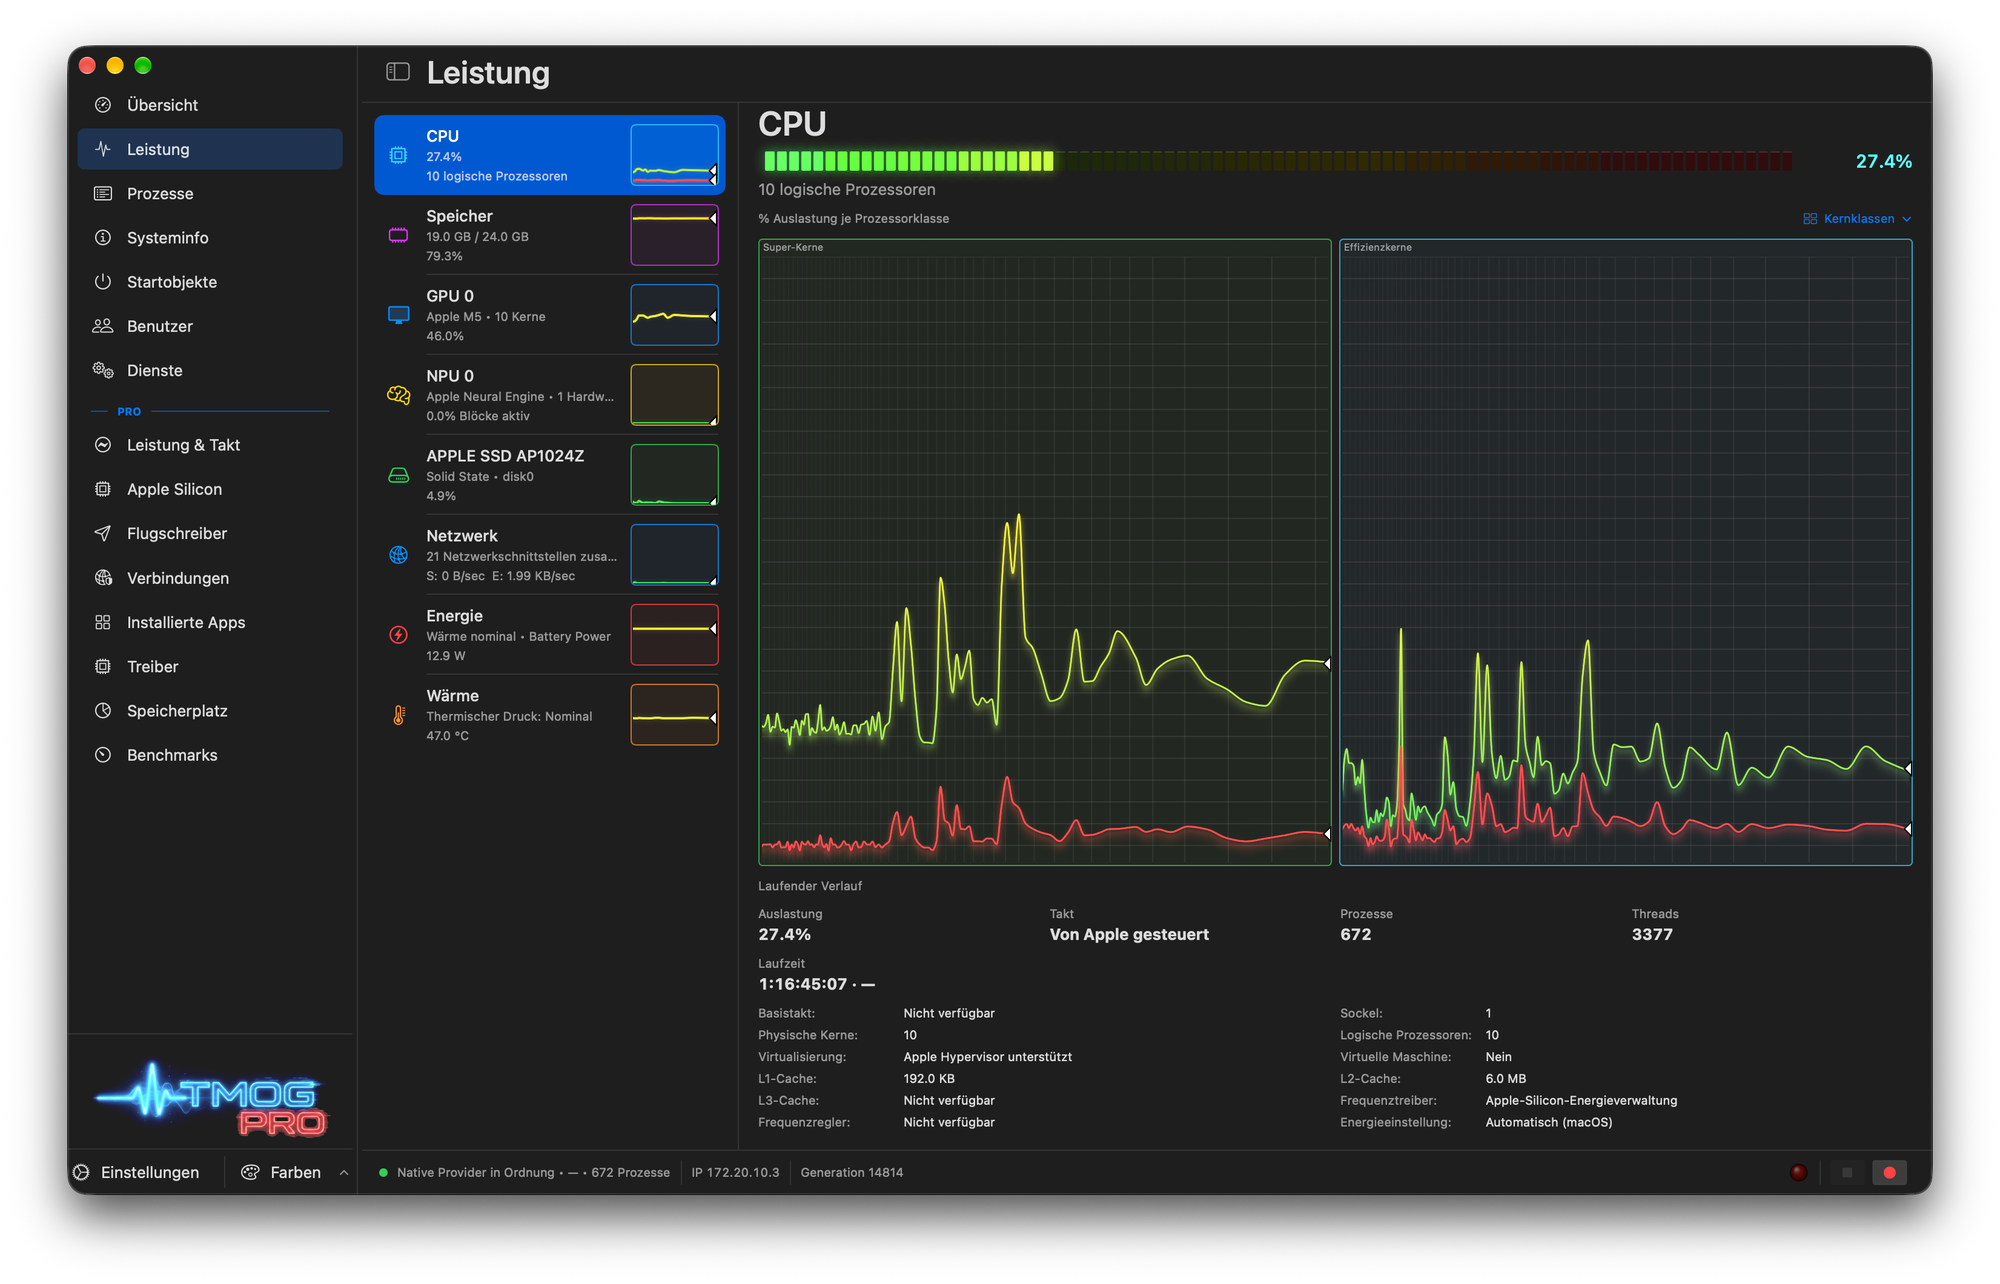Click the Verbindungen globe icon
Image resolution: width=2000 pixels, height=1284 pixels.
[103, 578]
